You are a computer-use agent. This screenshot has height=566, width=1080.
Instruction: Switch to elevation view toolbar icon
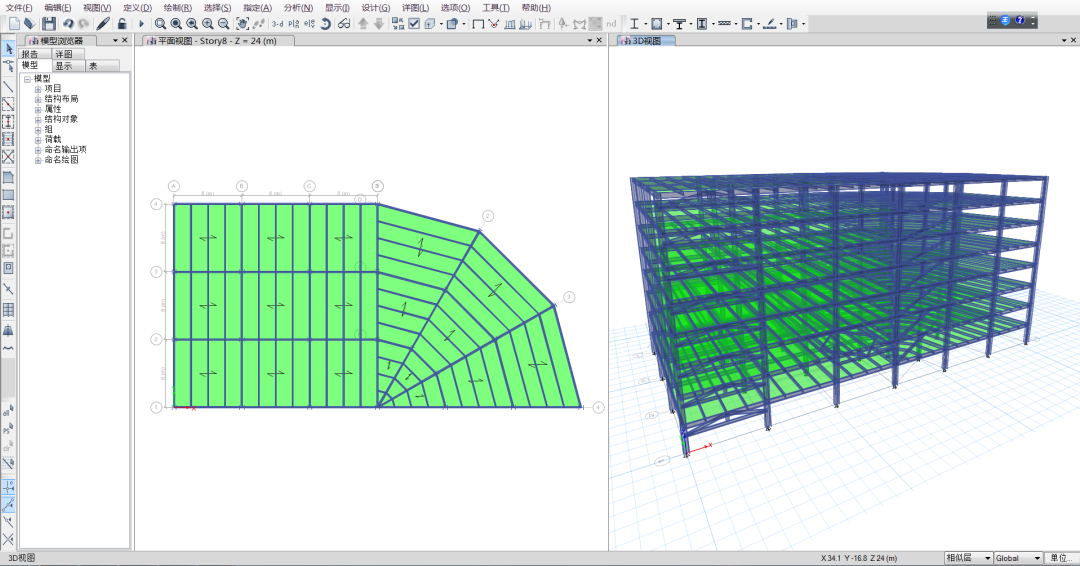click(310, 23)
